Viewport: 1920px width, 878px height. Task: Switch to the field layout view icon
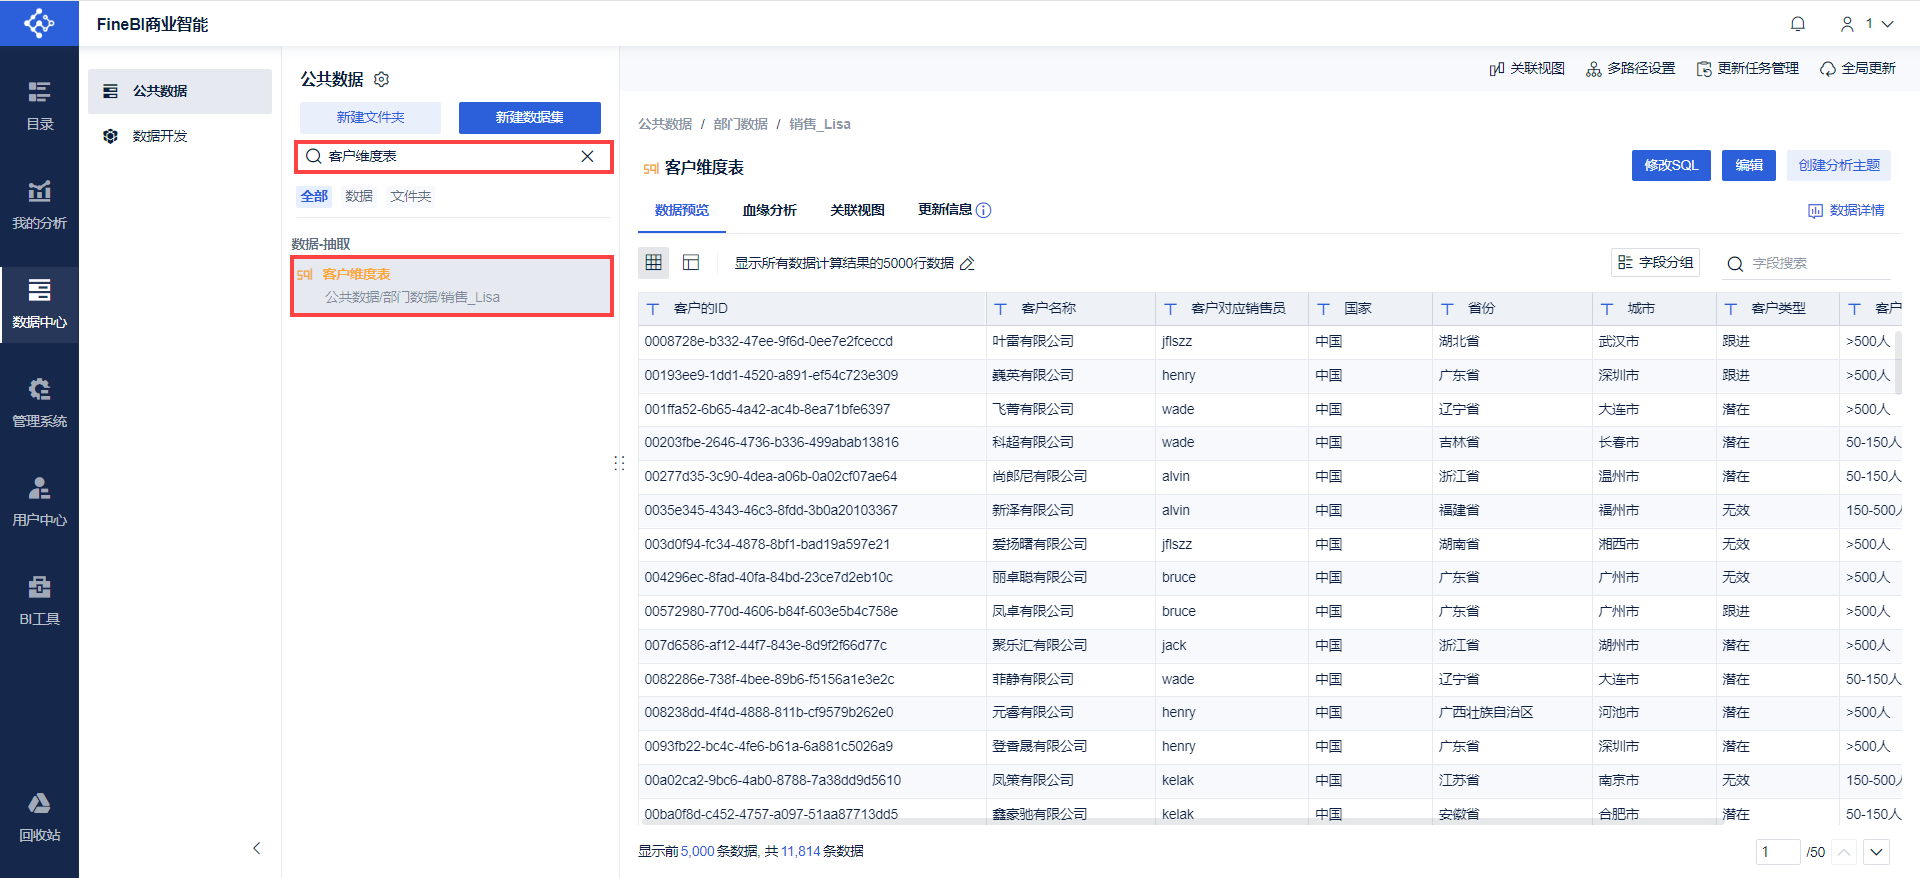[691, 262]
